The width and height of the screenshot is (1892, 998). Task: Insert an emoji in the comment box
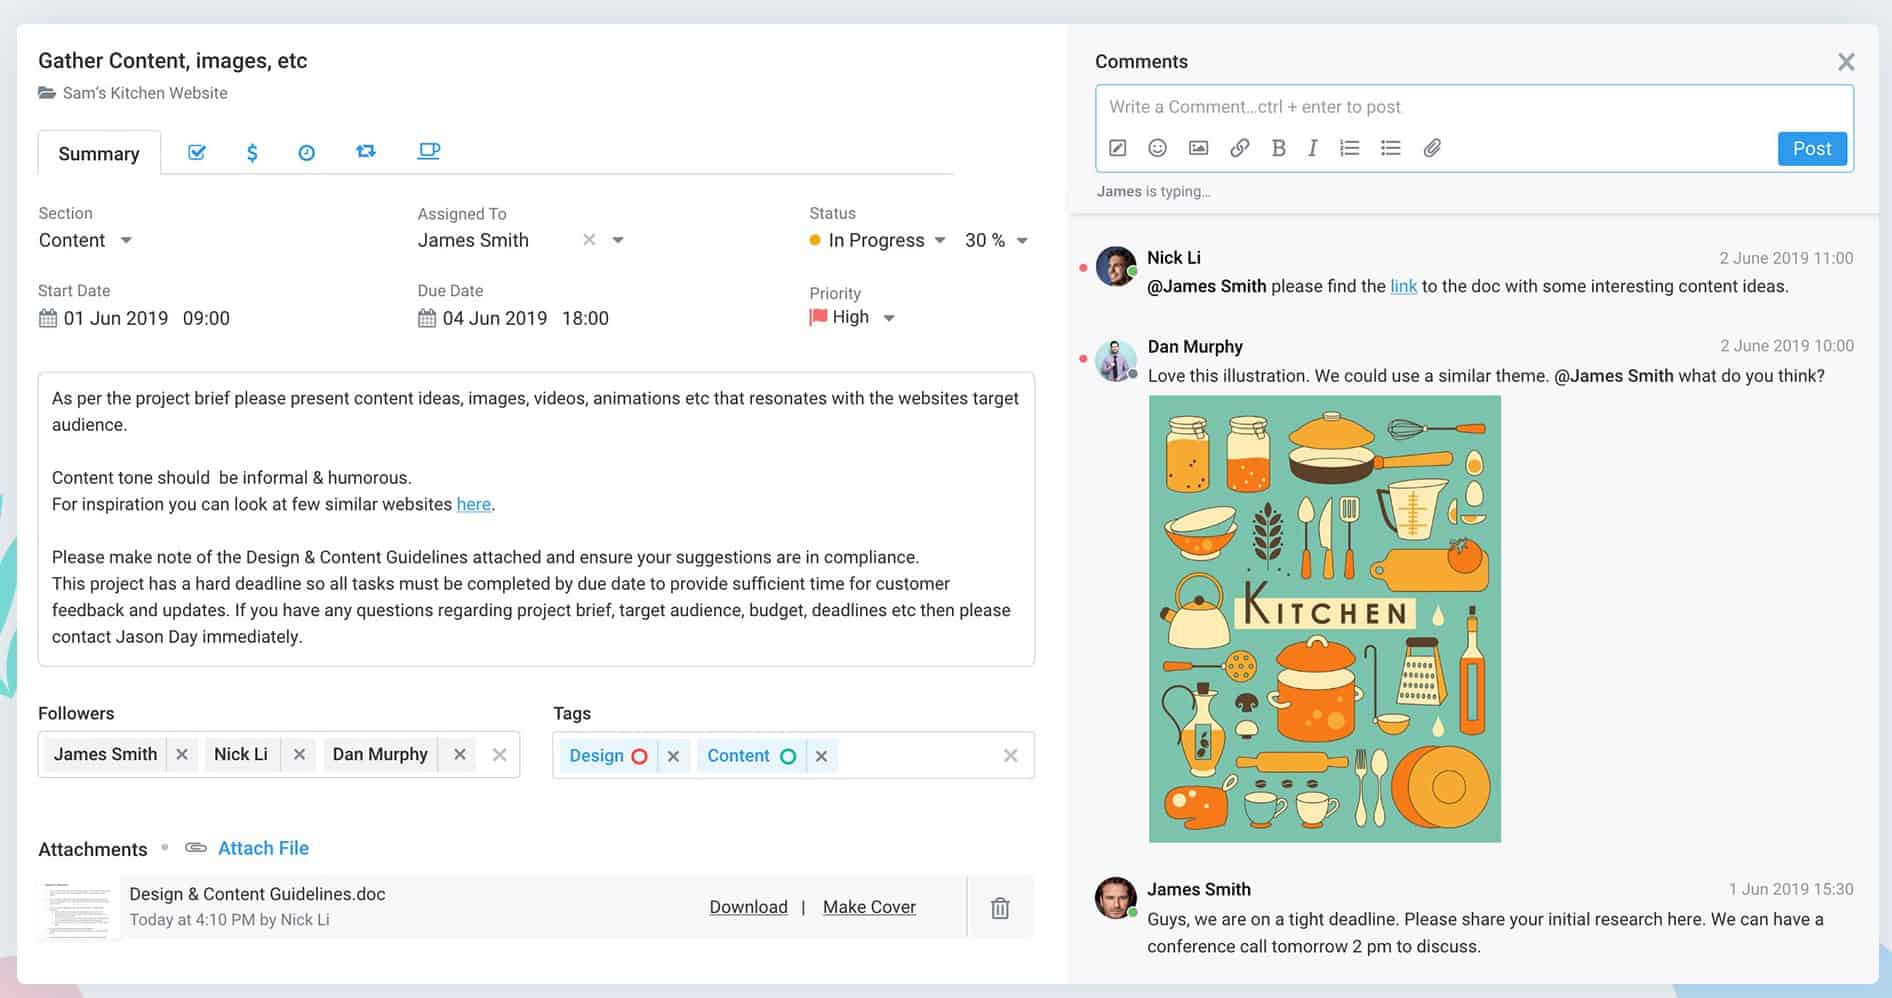(1157, 147)
